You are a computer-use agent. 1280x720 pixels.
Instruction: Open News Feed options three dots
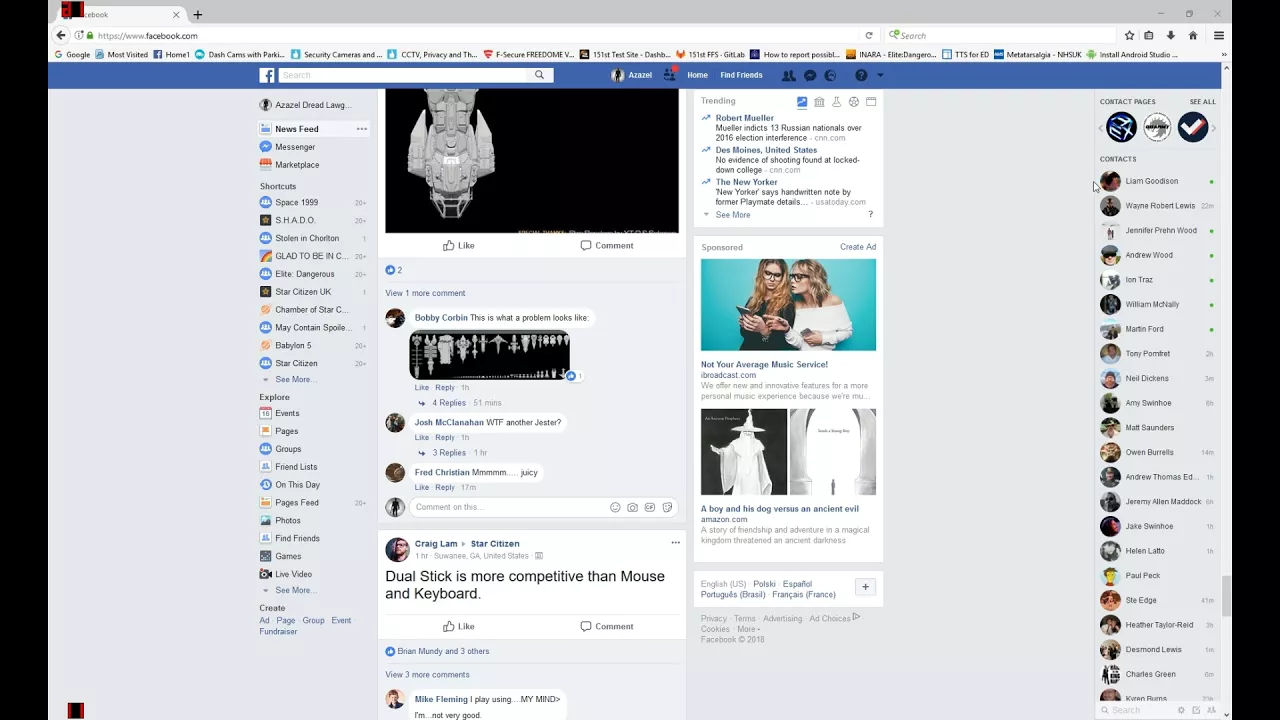click(362, 129)
